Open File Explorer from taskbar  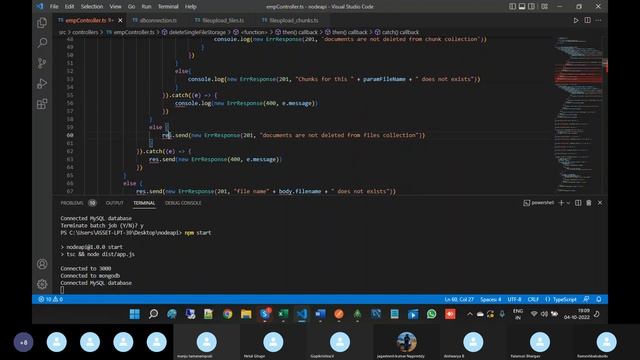tap(246, 314)
